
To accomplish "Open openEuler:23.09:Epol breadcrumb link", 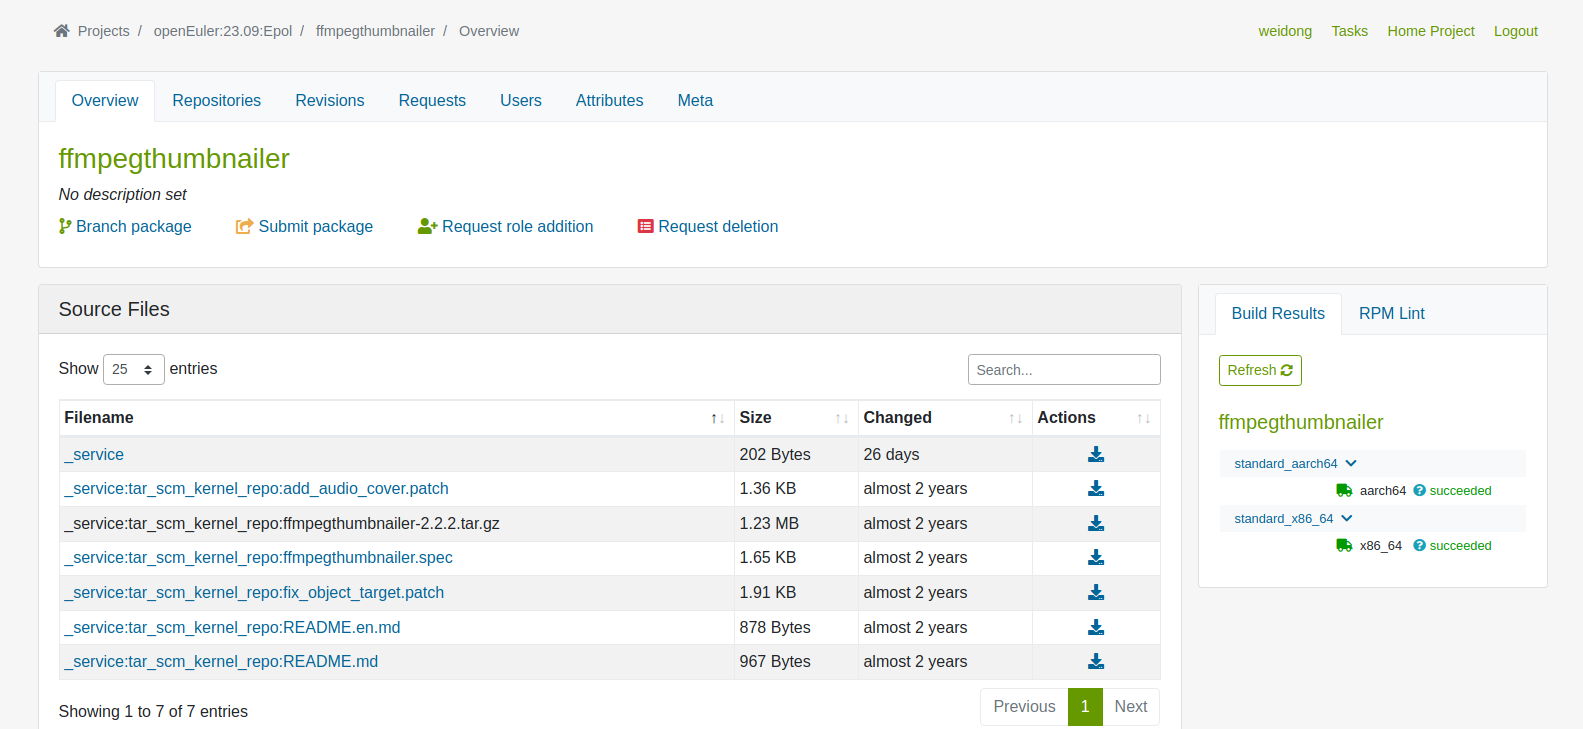I will (x=223, y=31).
